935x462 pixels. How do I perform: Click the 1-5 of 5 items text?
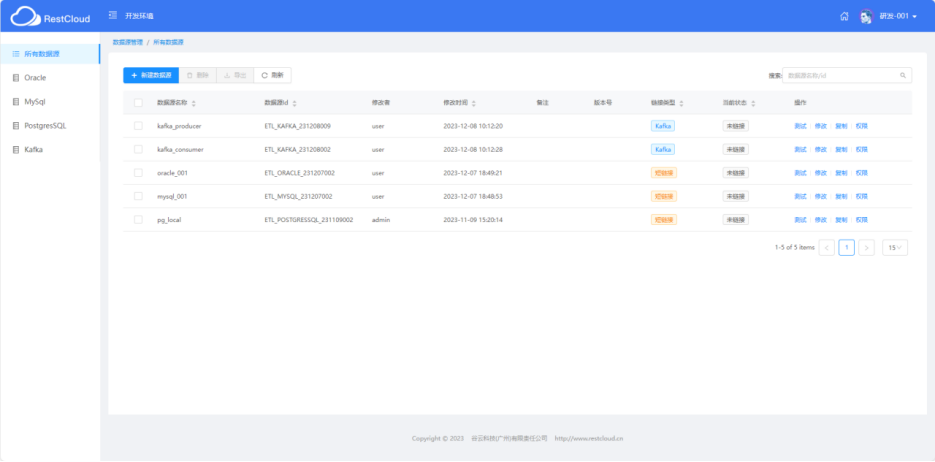click(794, 247)
